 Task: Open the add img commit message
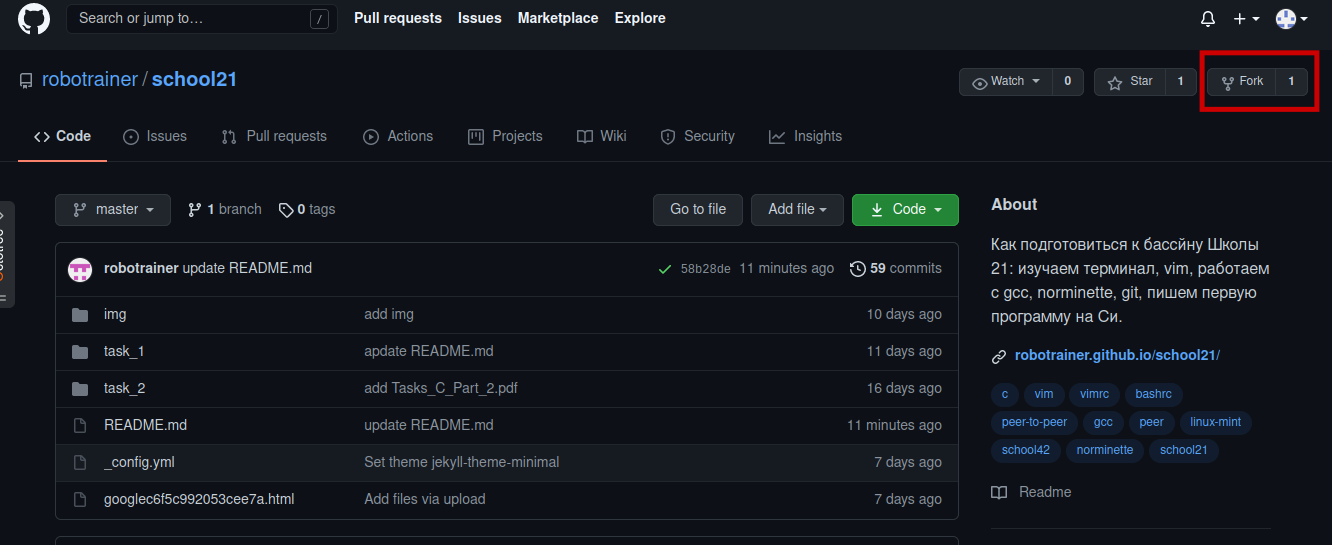pos(389,315)
